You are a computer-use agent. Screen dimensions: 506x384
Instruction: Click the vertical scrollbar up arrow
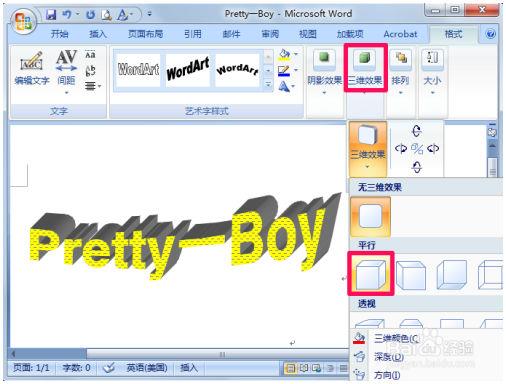pyautogui.click(x=493, y=146)
